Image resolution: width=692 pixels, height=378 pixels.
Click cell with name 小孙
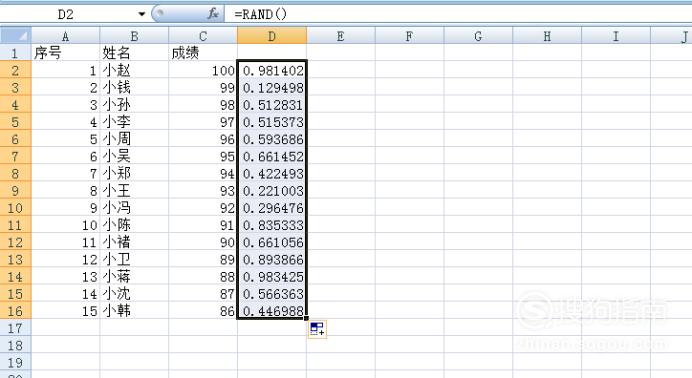pos(134,105)
